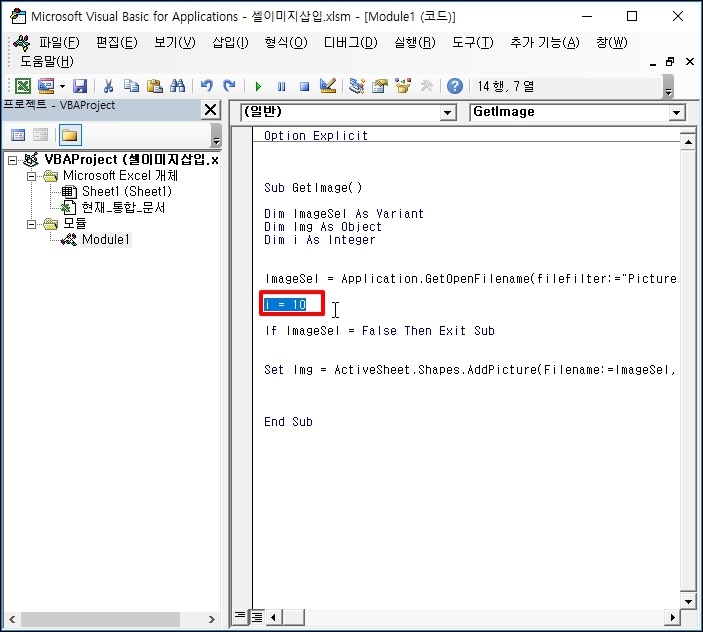Save the workbook with floppy disk icon
The height and width of the screenshot is (632, 703).
[x=80, y=86]
